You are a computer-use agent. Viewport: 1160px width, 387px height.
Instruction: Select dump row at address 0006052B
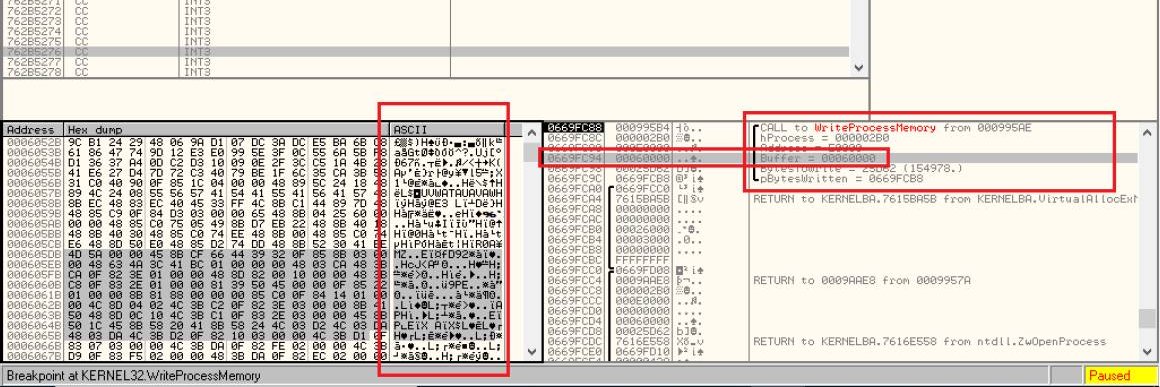[254, 141]
